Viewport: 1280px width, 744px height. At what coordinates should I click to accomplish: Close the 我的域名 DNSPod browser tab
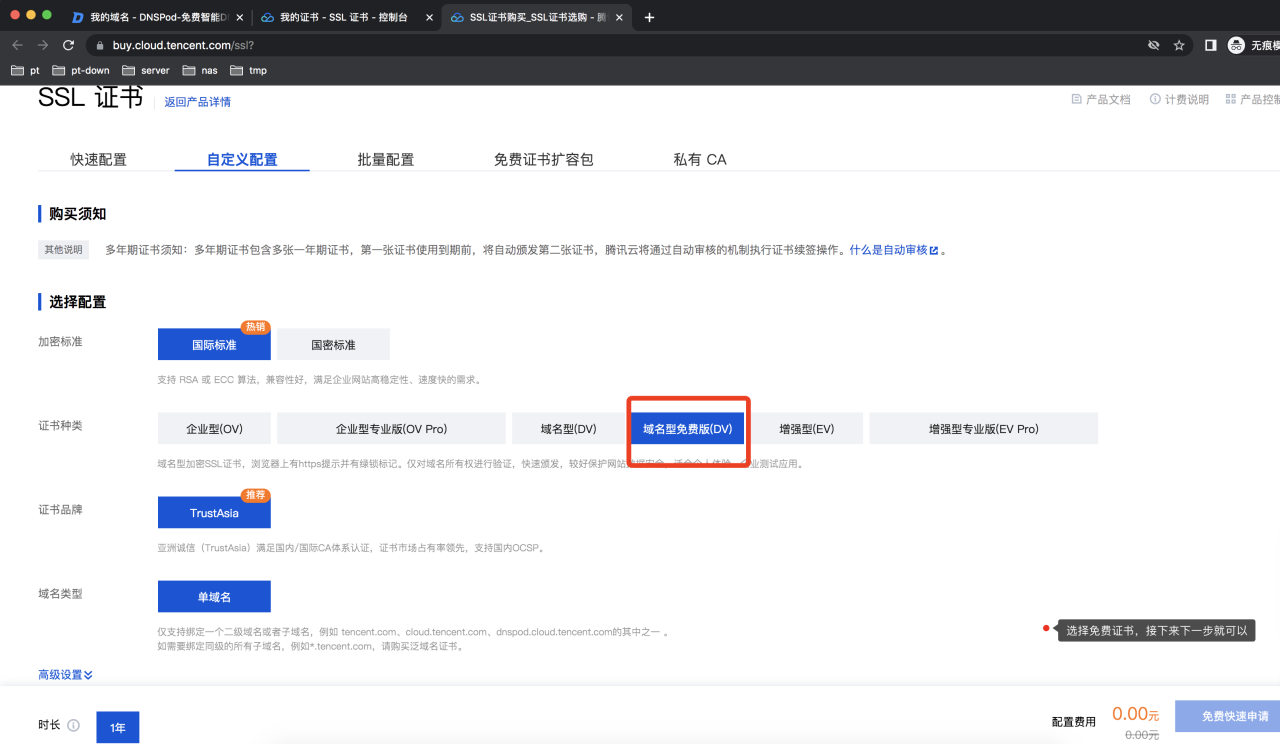coord(239,17)
